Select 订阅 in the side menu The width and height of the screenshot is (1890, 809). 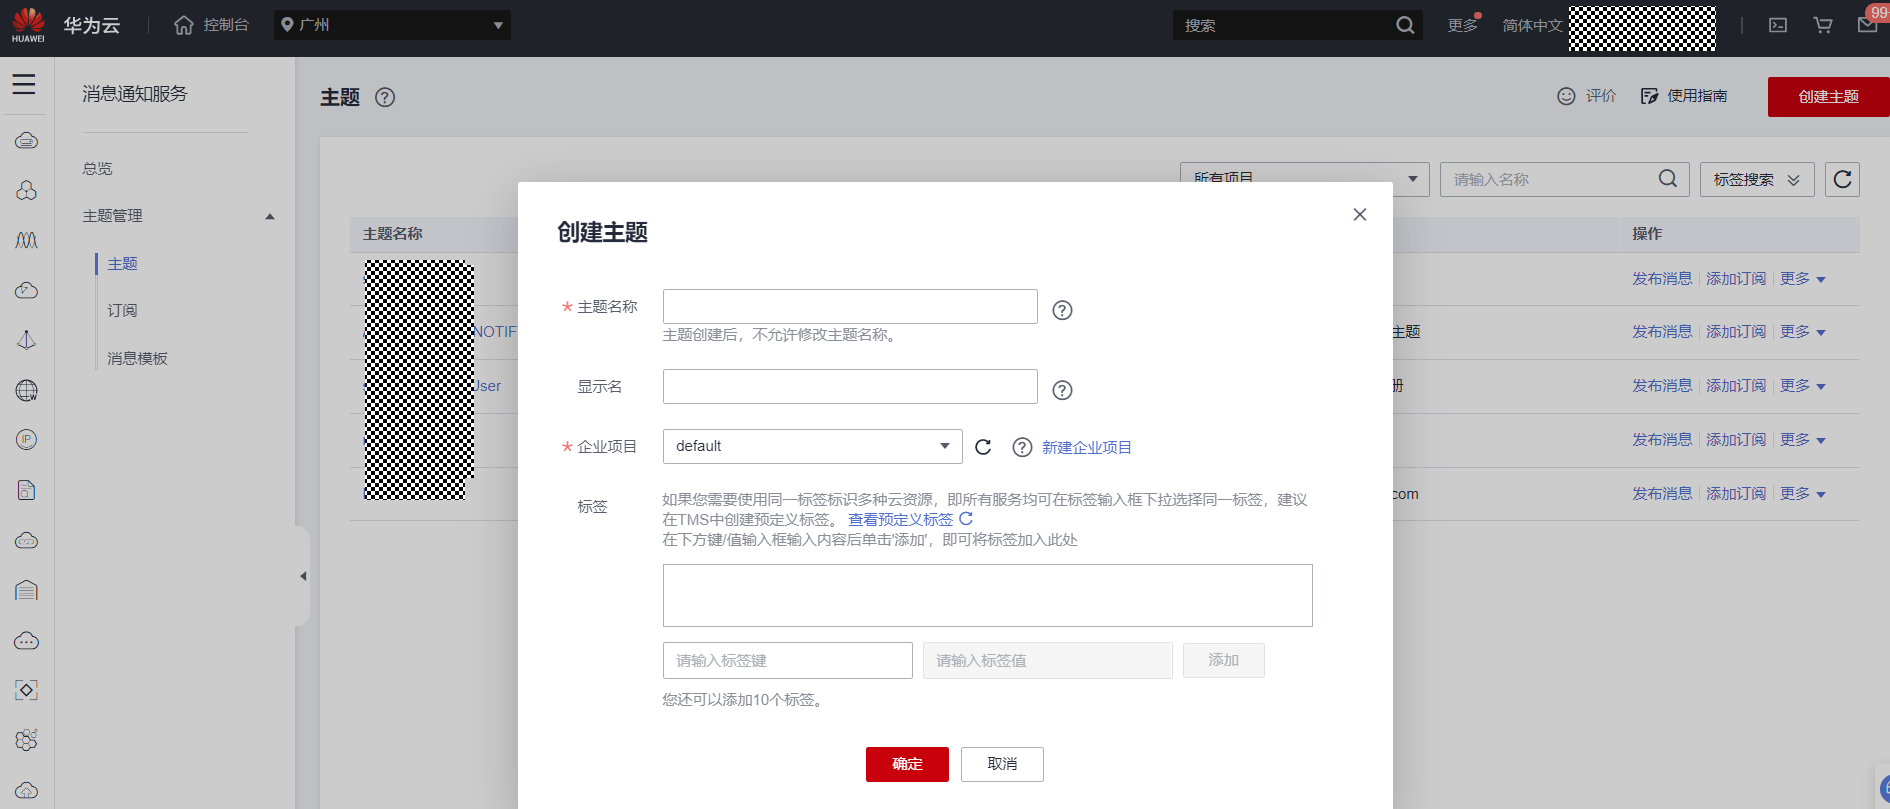click(x=123, y=311)
